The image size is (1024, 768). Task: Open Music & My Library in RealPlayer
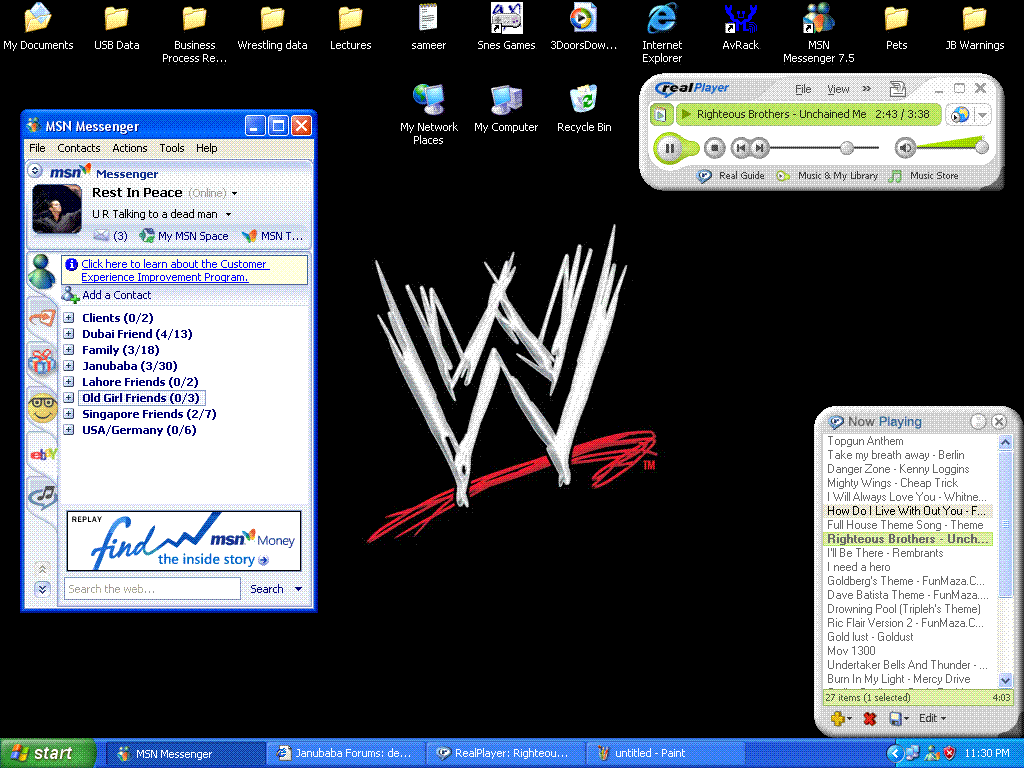point(827,176)
